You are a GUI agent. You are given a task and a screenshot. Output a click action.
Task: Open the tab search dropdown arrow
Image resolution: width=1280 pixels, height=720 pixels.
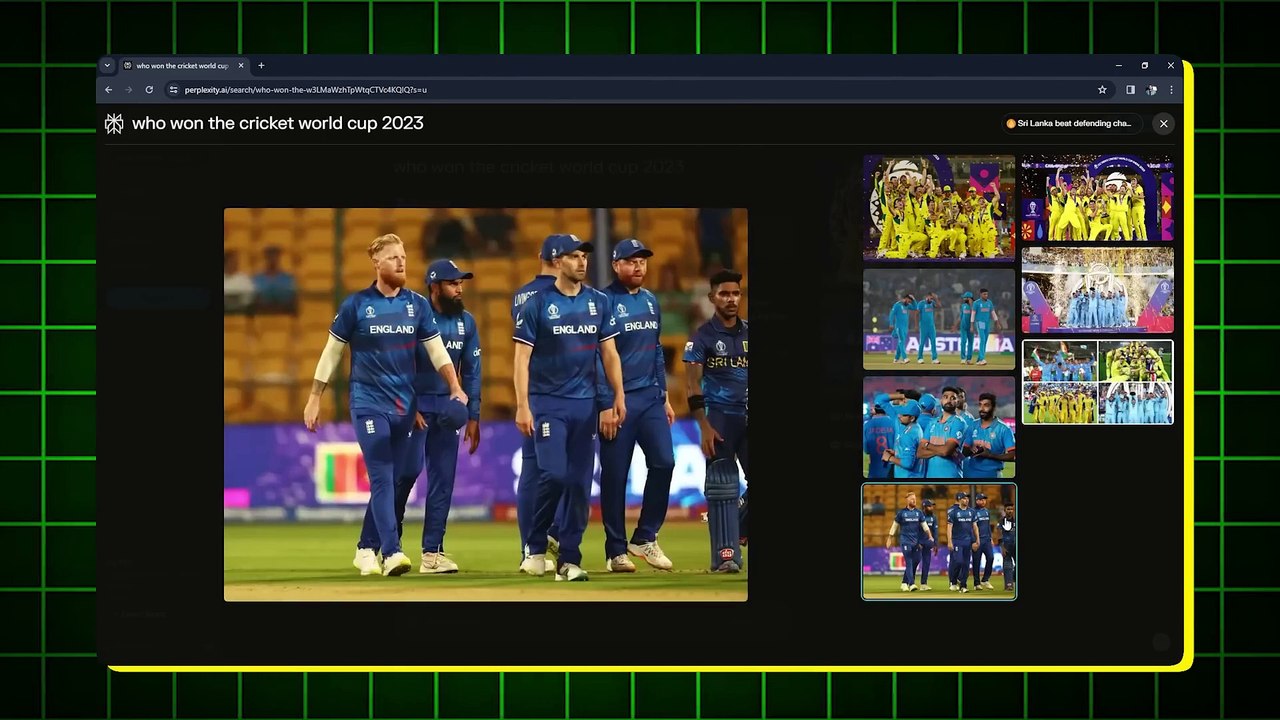(x=107, y=65)
